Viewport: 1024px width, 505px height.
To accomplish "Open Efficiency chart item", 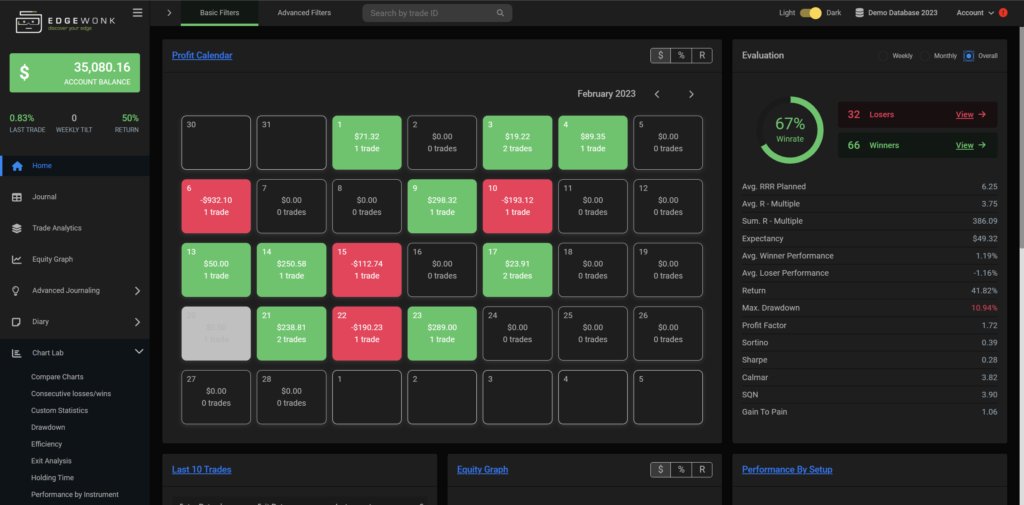I will click(46, 444).
